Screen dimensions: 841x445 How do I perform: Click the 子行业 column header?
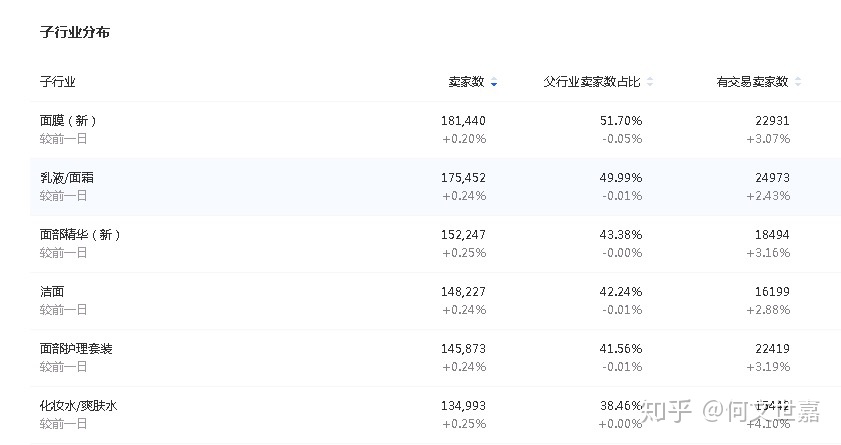point(57,82)
